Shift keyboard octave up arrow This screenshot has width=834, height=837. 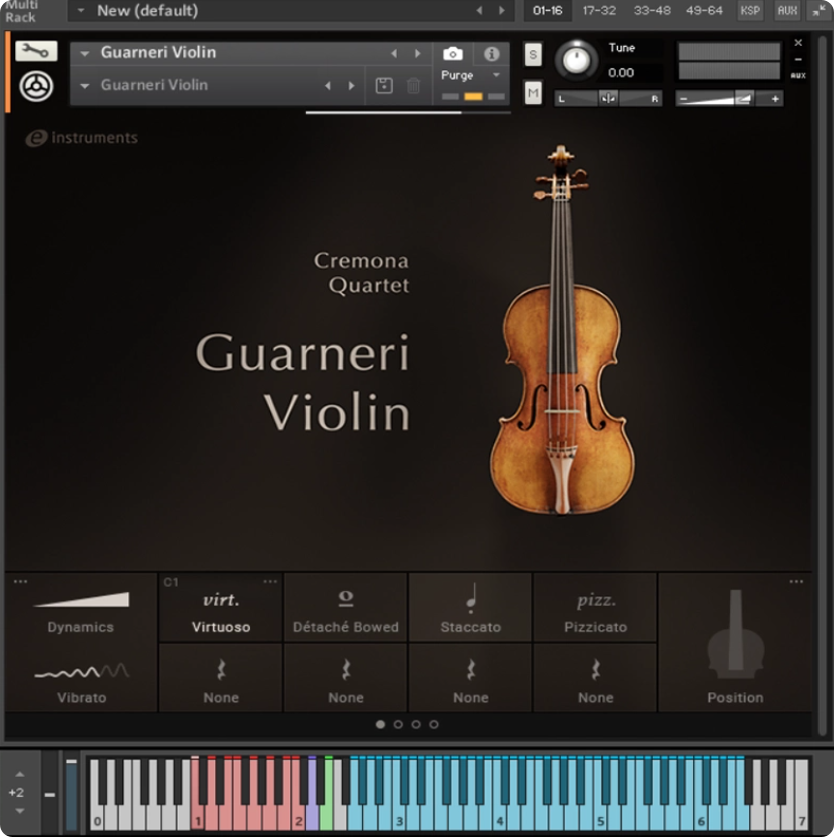[20, 774]
